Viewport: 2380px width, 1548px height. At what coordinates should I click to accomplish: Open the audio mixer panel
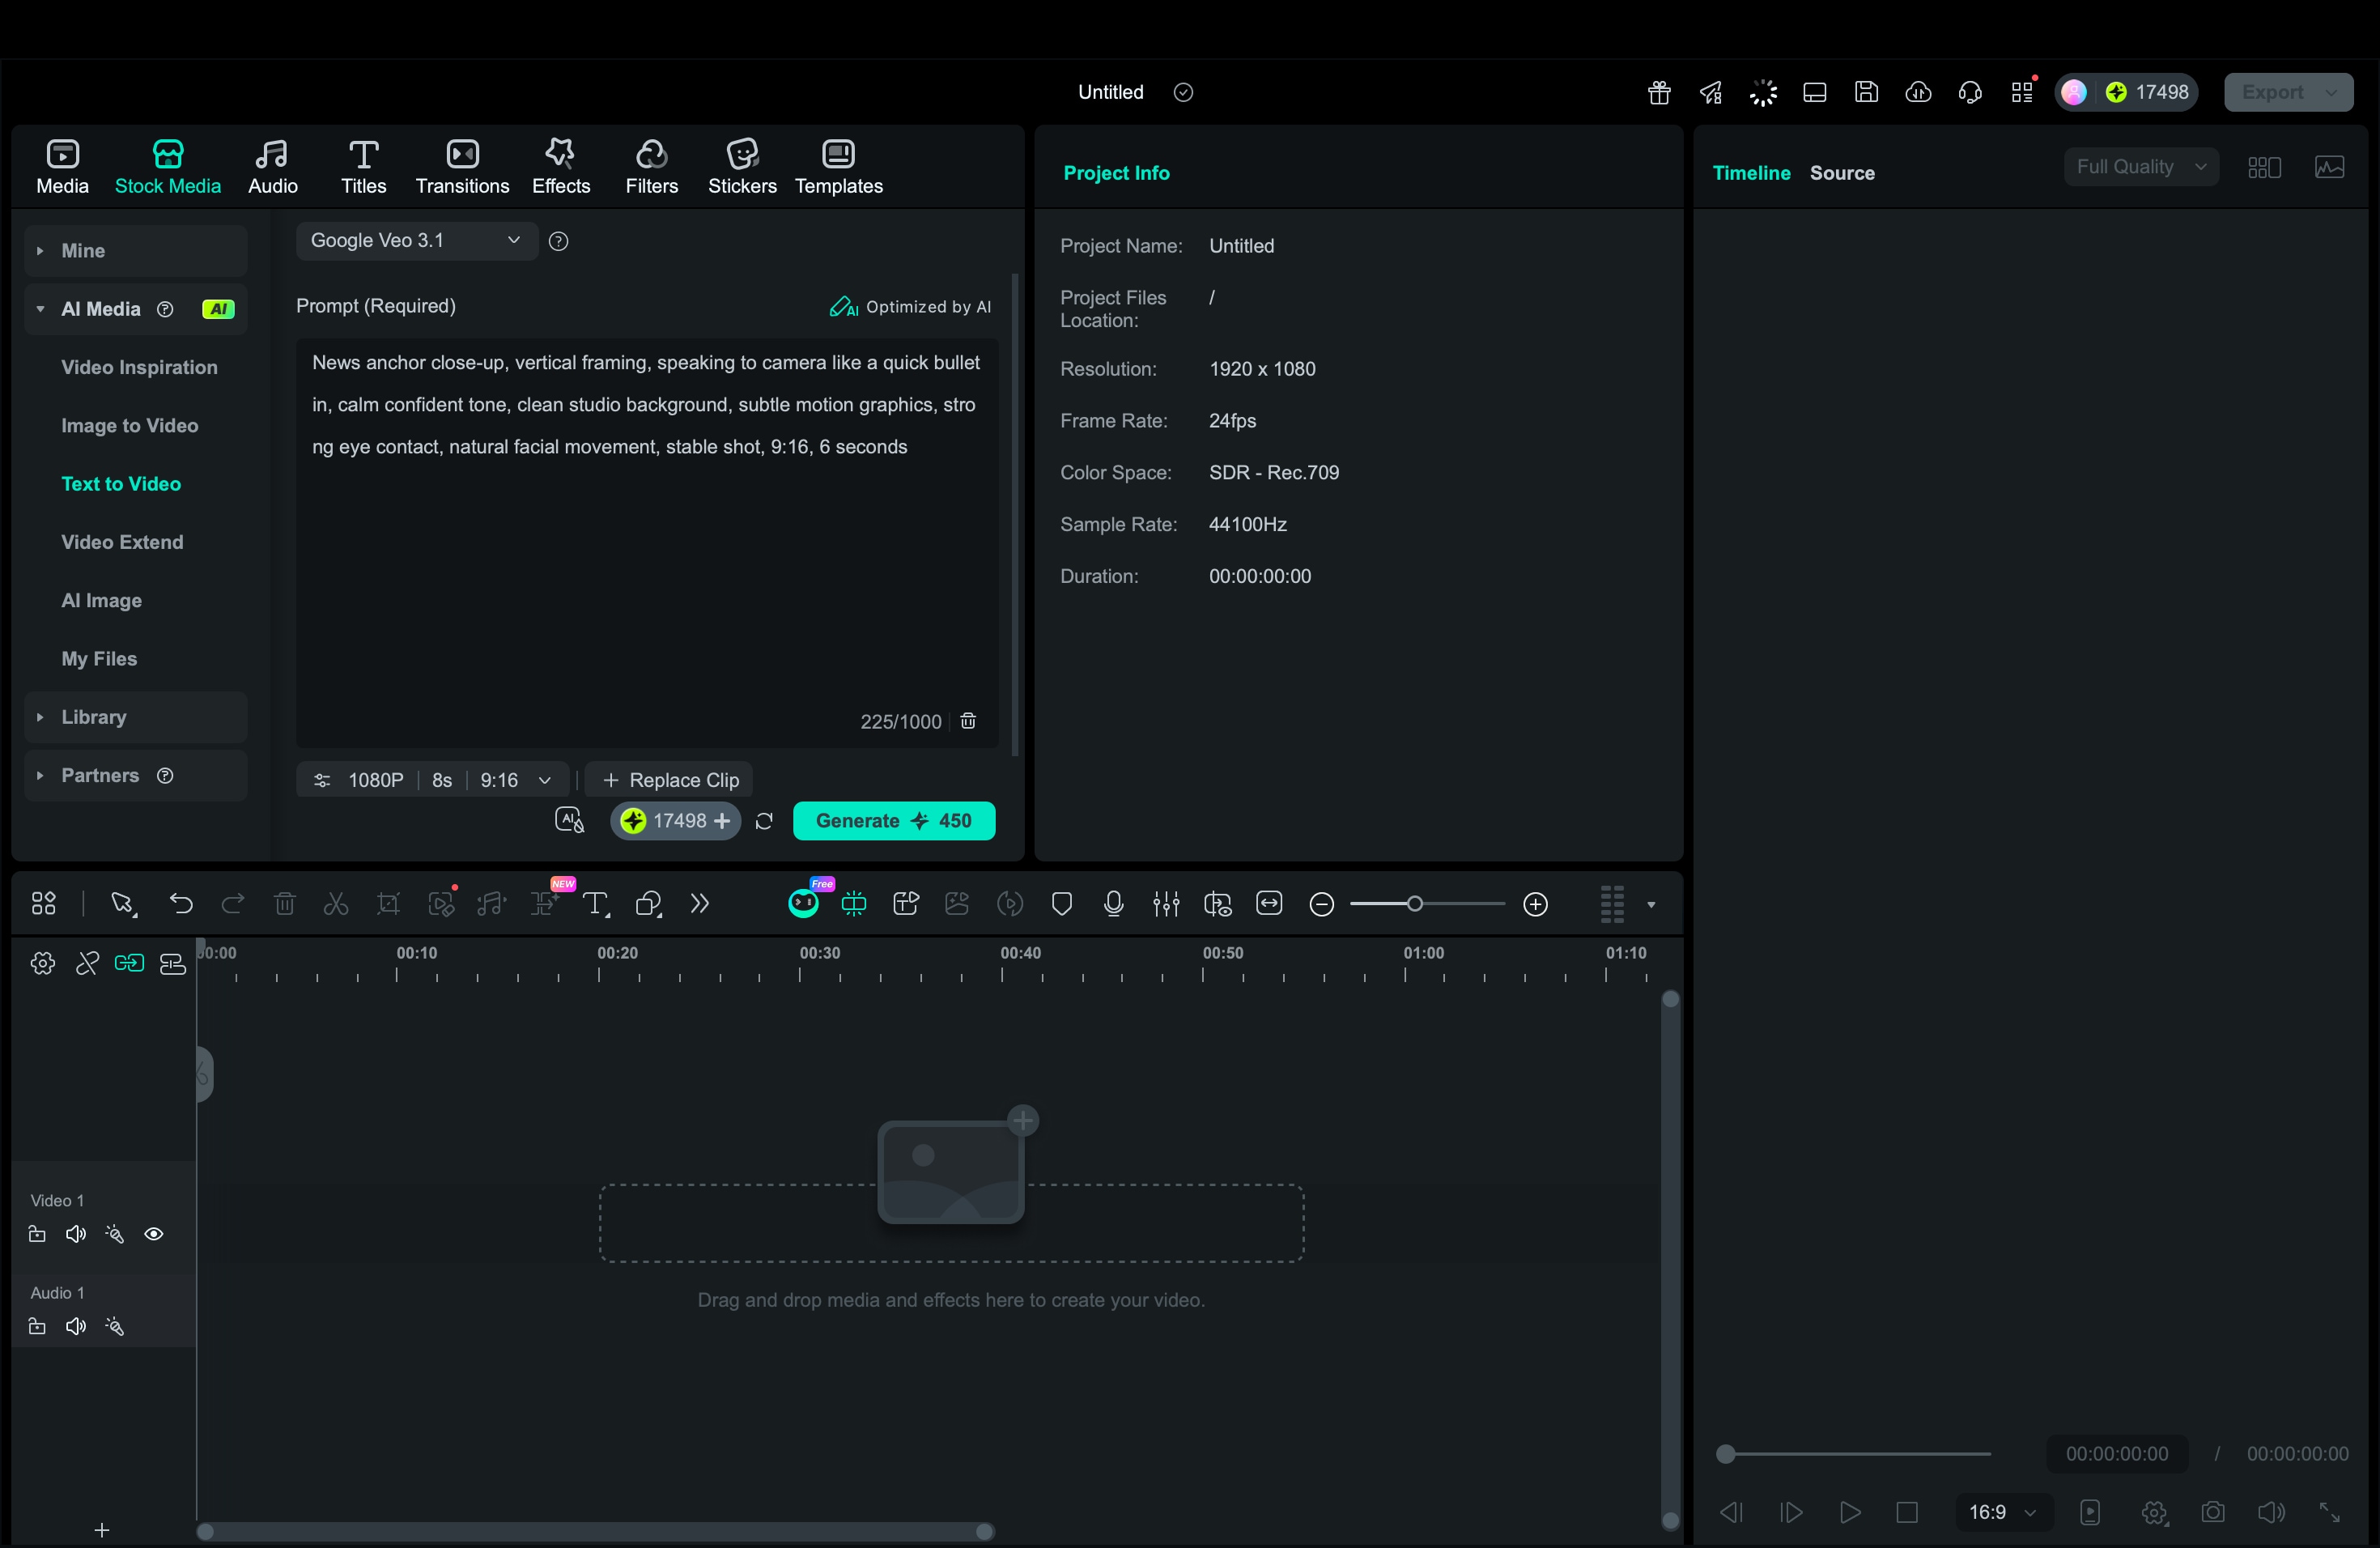pyautogui.click(x=1166, y=903)
